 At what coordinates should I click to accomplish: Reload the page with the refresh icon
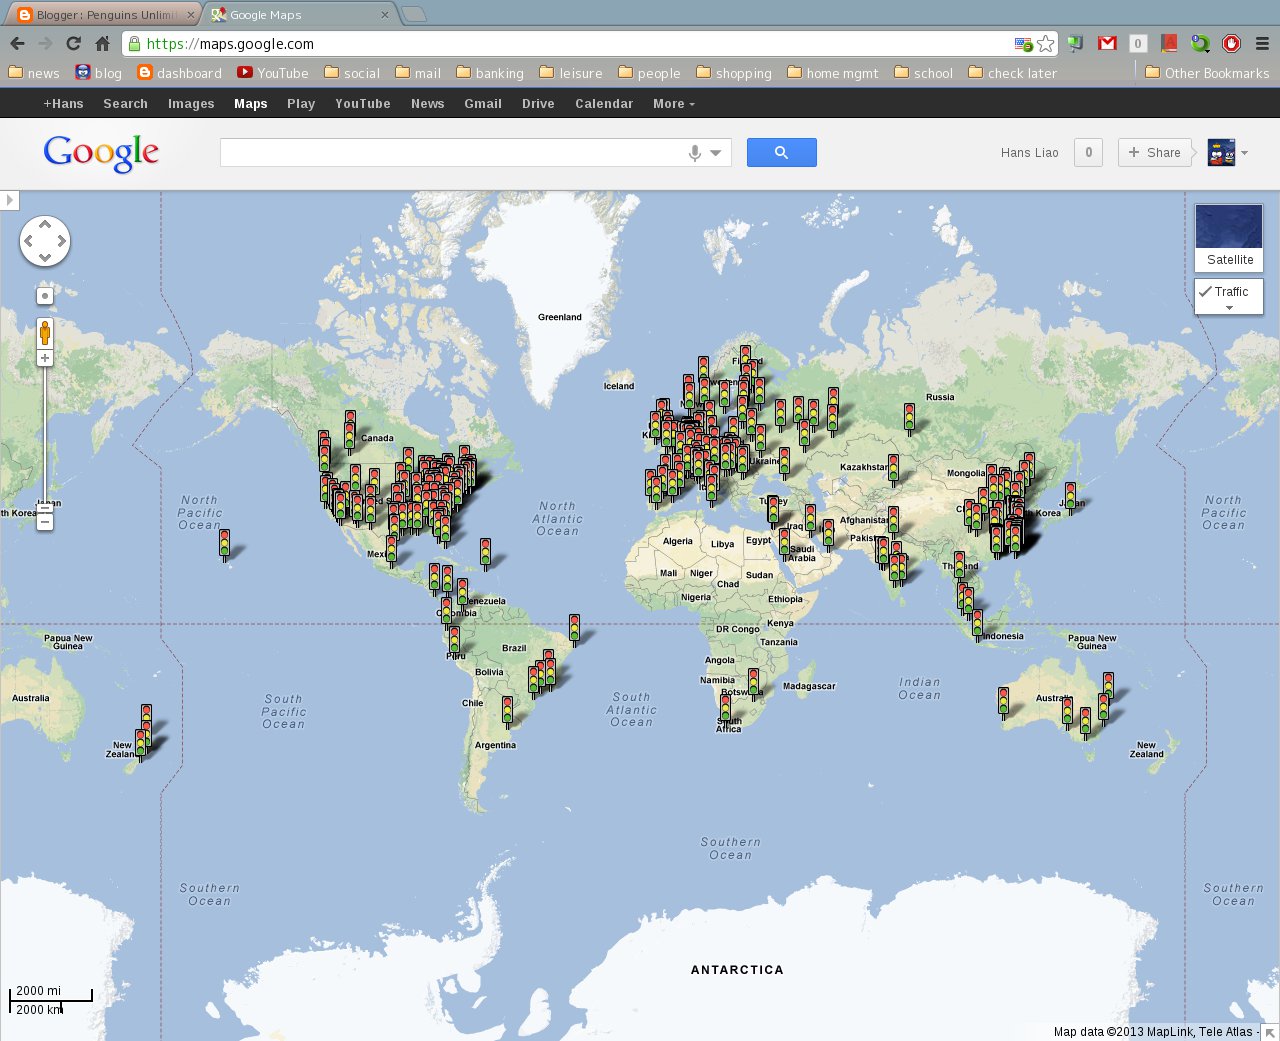(72, 44)
